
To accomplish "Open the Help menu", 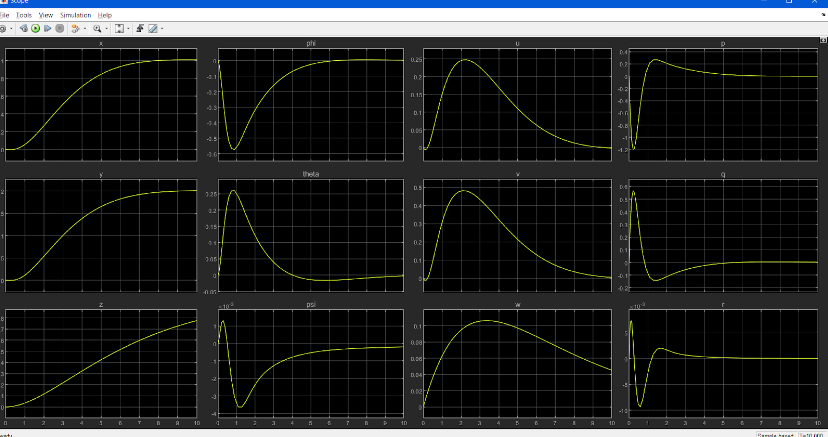I will tap(104, 15).
